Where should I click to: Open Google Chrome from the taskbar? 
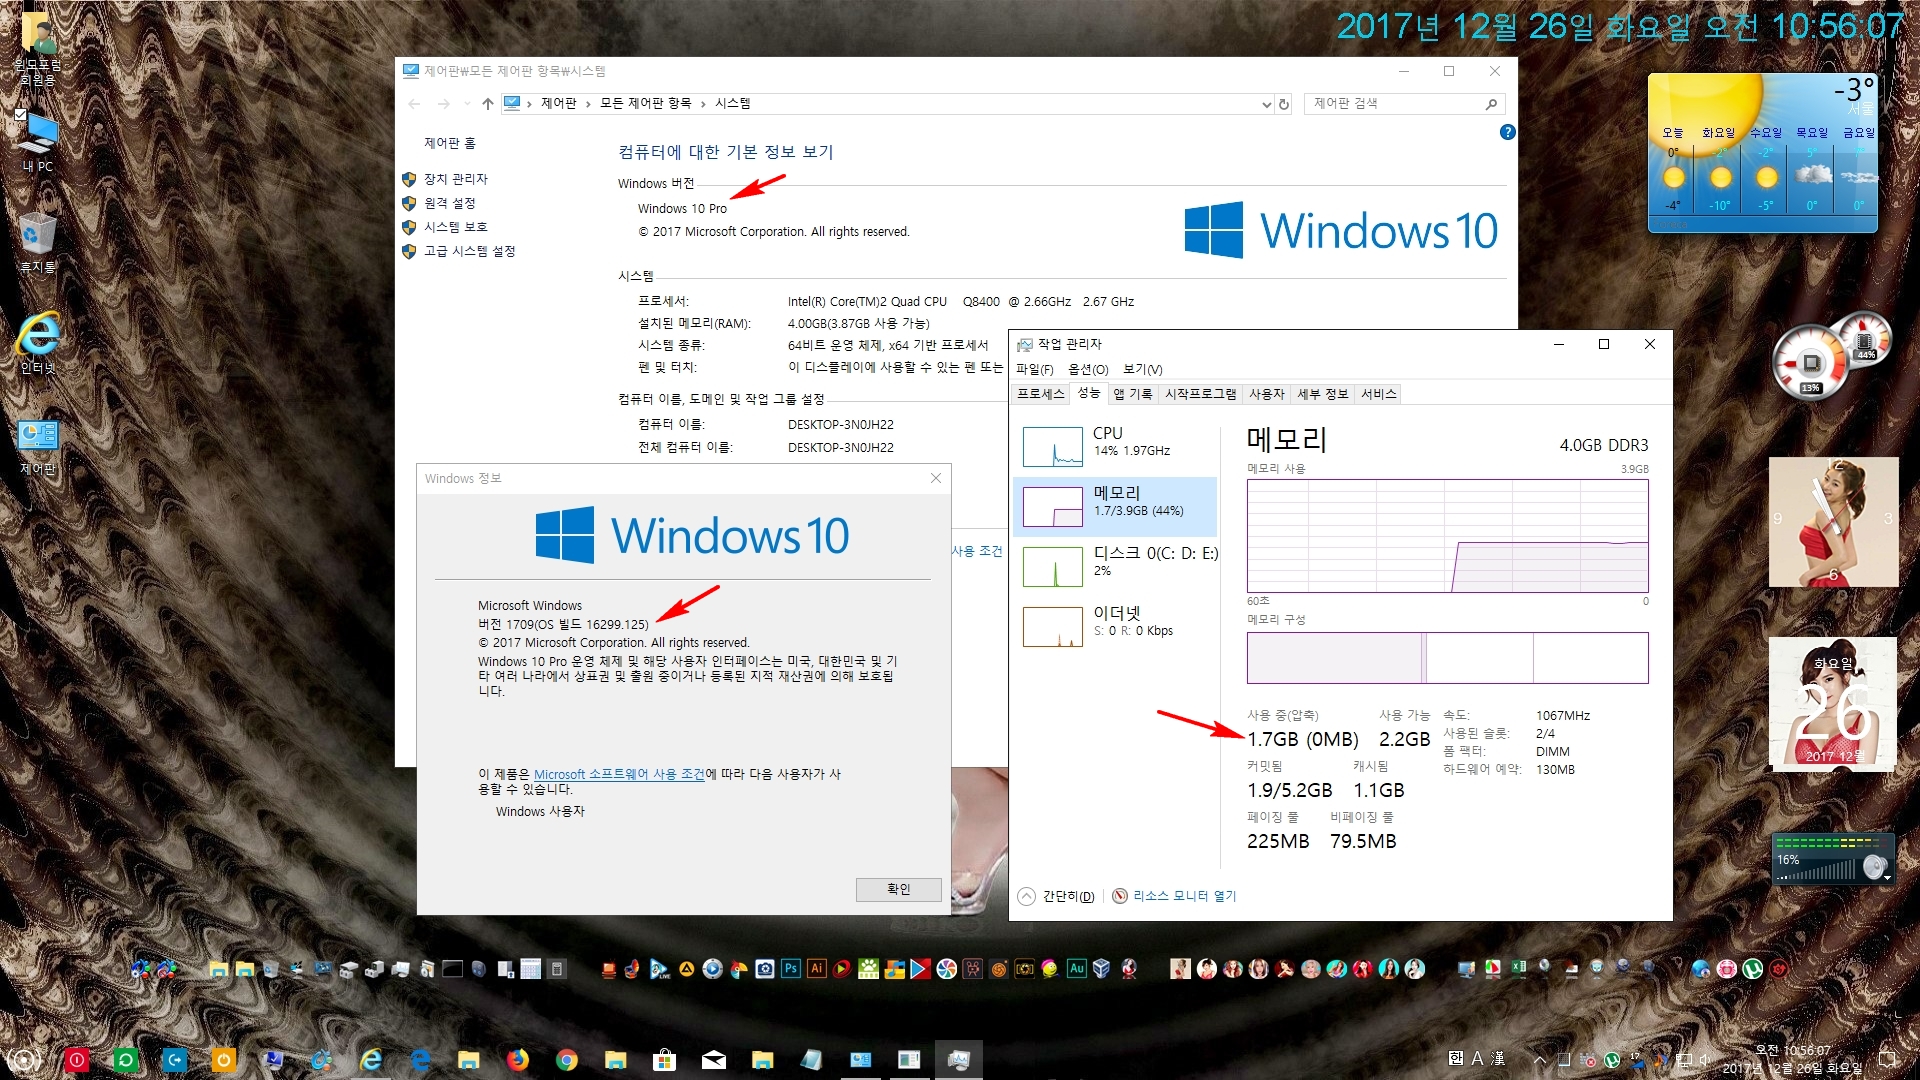click(x=566, y=1059)
